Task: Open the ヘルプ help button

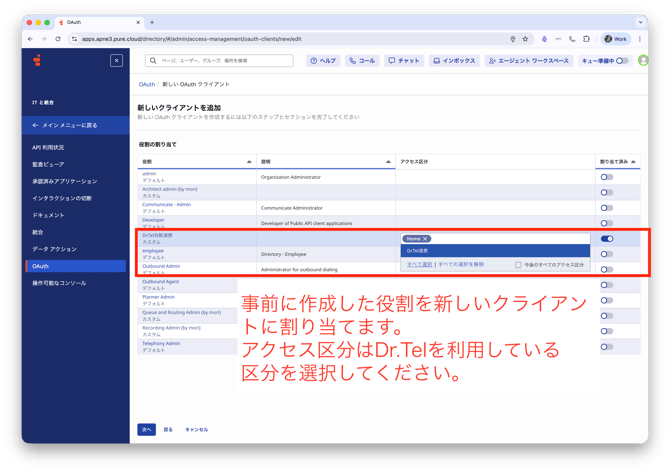Action: (x=323, y=61)
